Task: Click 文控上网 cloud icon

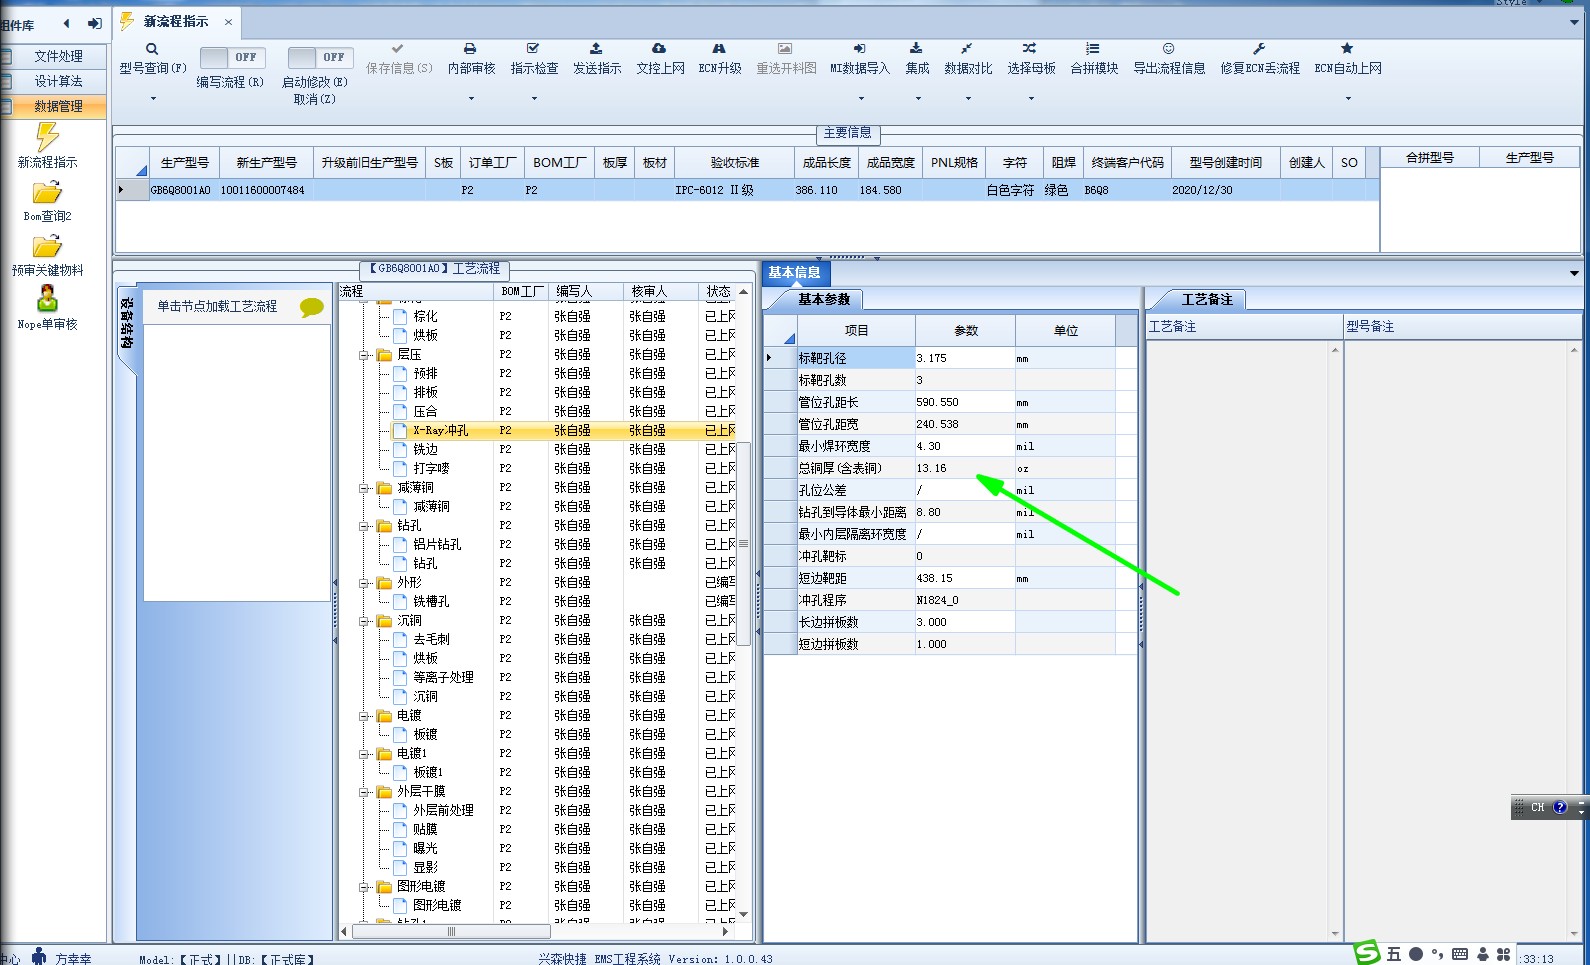Action: click(x=659, y=48)
